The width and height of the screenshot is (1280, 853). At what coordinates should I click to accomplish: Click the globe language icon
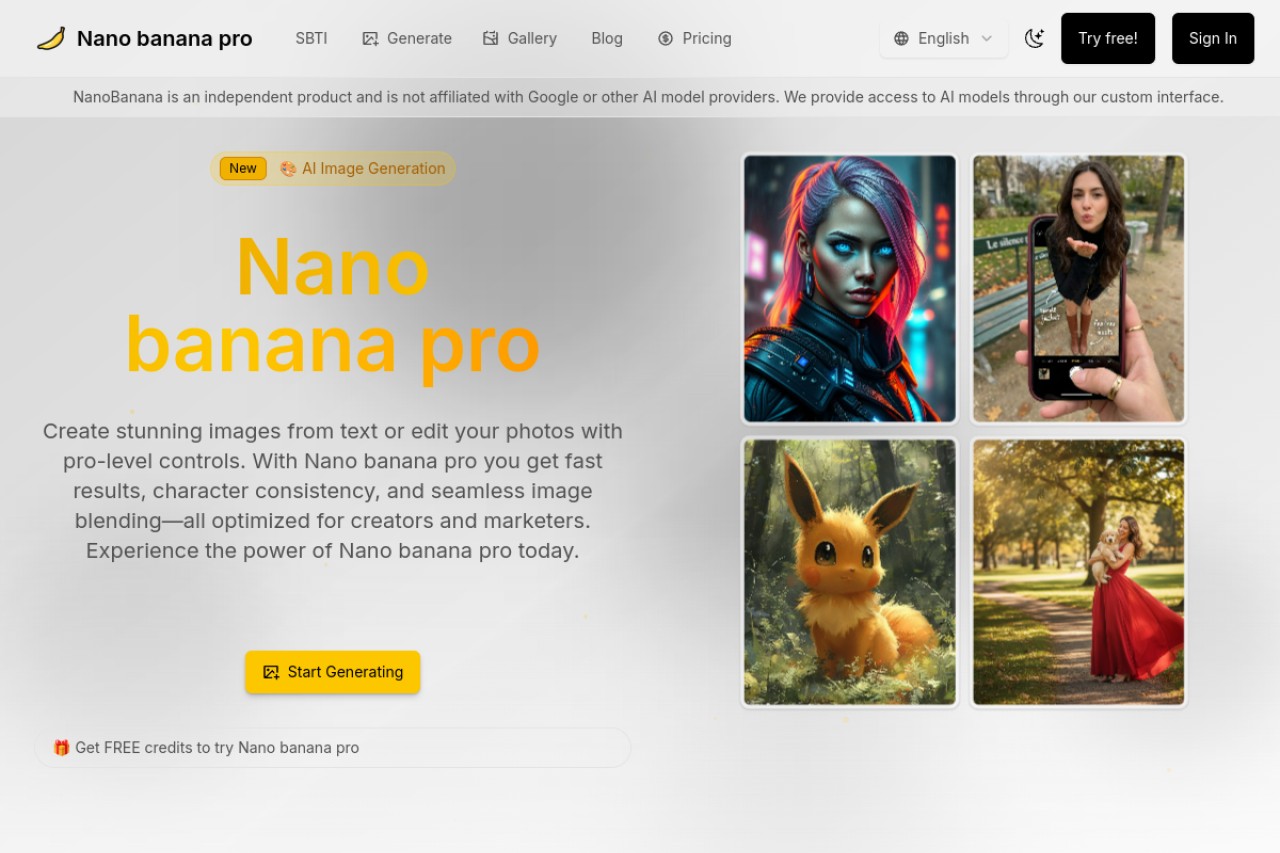(x=901, y=38)
